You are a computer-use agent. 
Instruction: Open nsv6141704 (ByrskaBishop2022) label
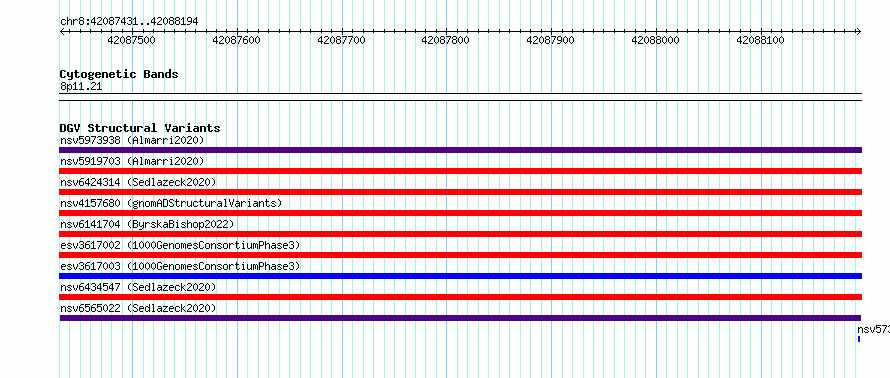click(146, 224)
